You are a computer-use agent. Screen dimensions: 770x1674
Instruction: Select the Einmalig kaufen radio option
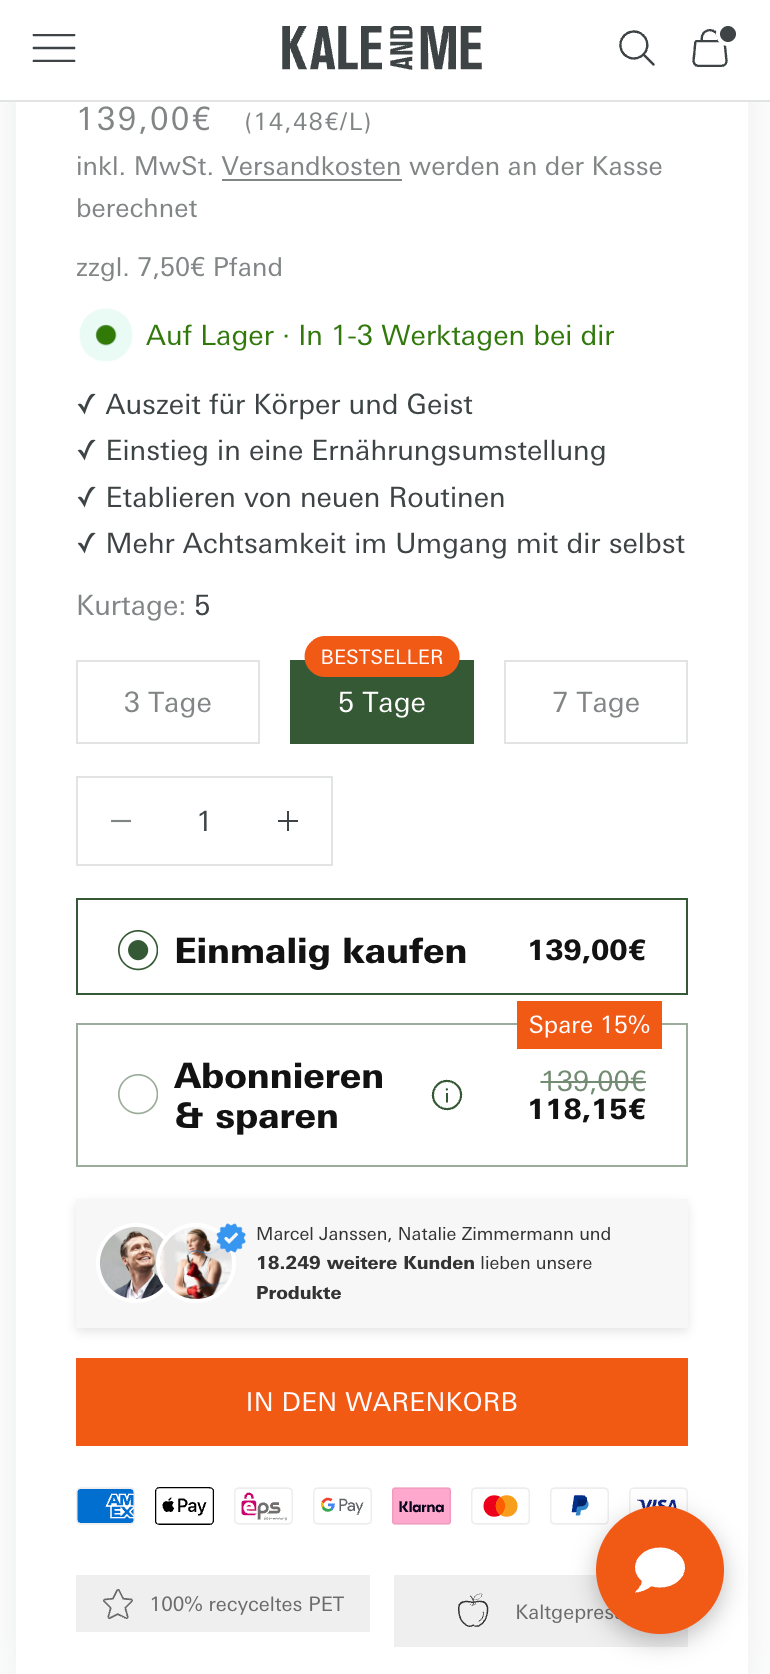138,949
